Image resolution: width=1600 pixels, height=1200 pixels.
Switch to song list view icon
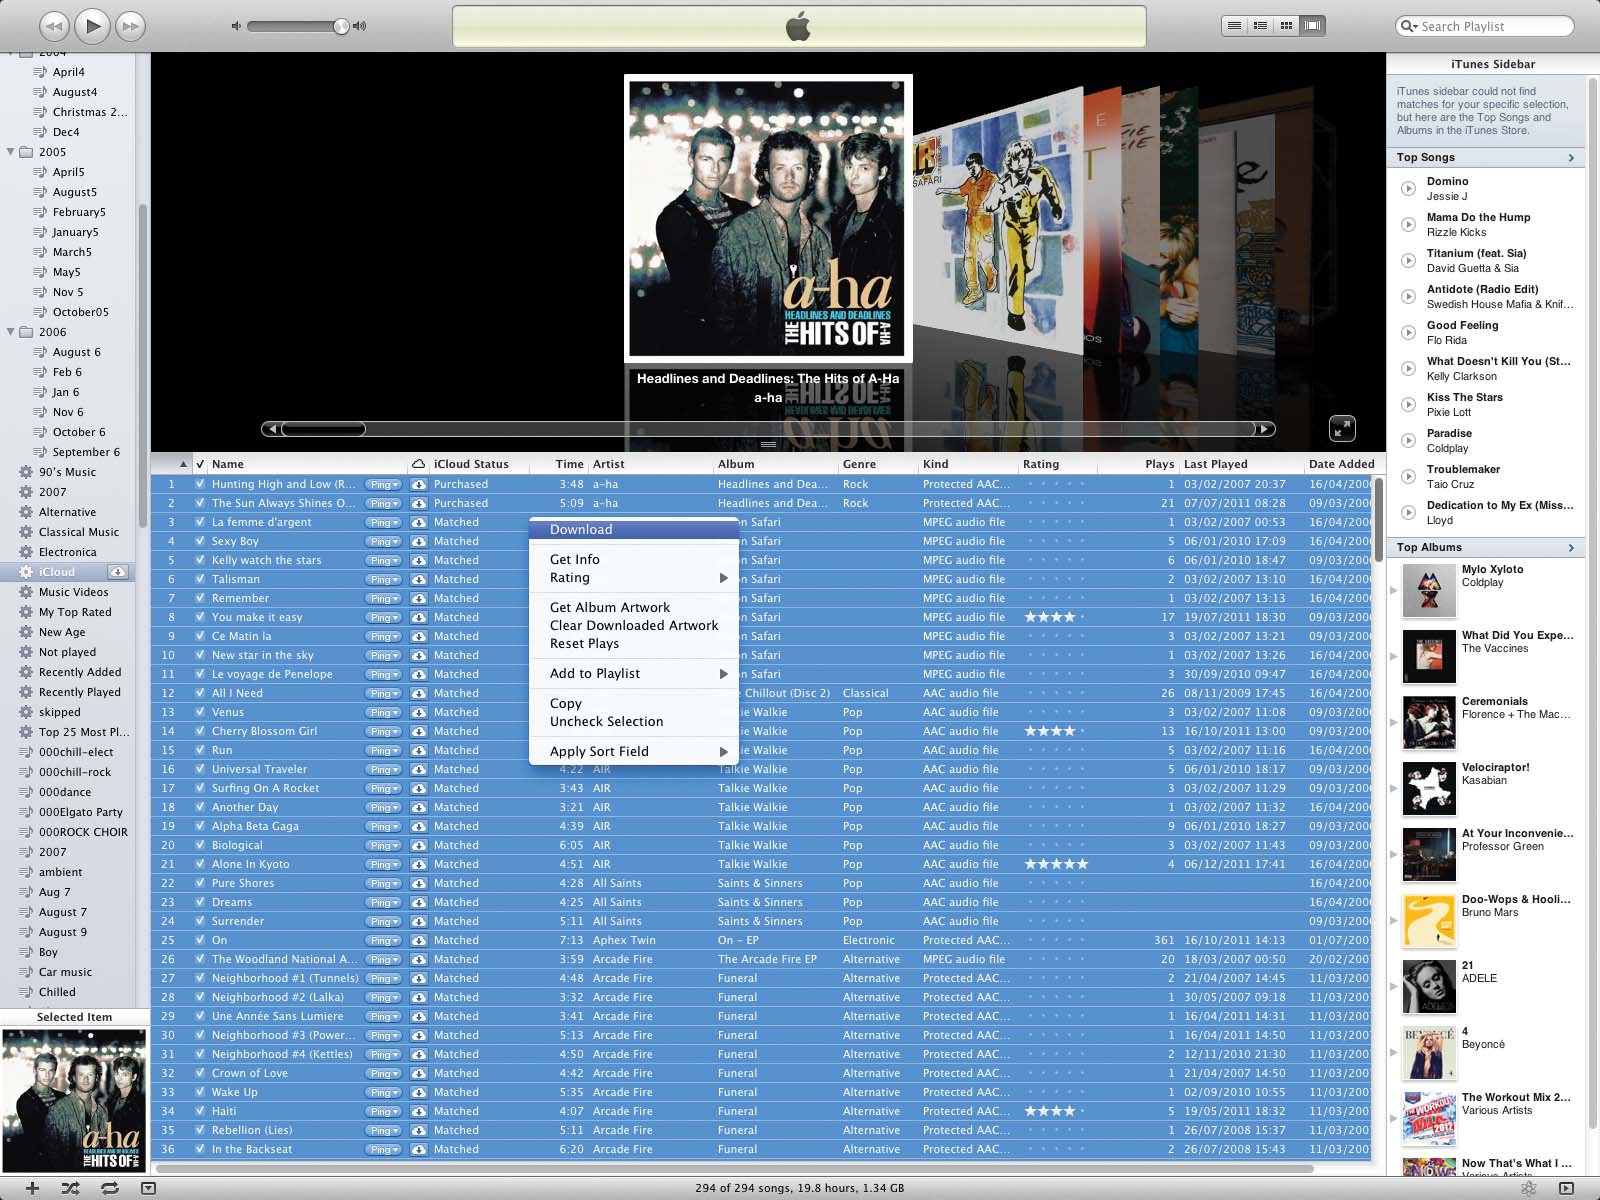pyautogui.click(x=1235, y=25)
